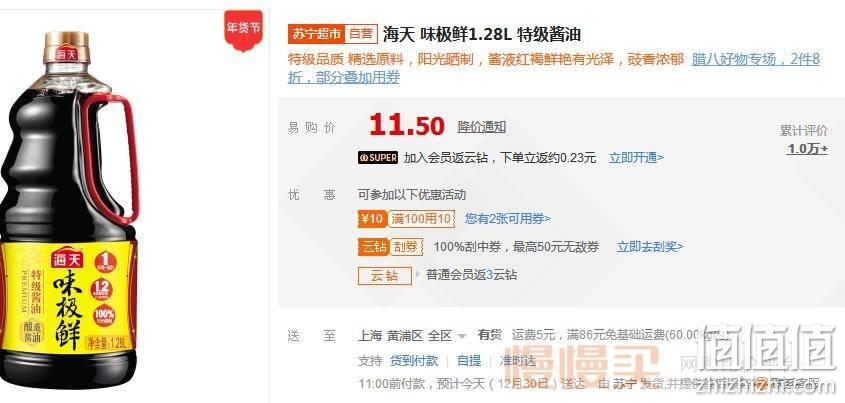
Task: Click the 满100用10 coupon label
Action: click(421, 219)
